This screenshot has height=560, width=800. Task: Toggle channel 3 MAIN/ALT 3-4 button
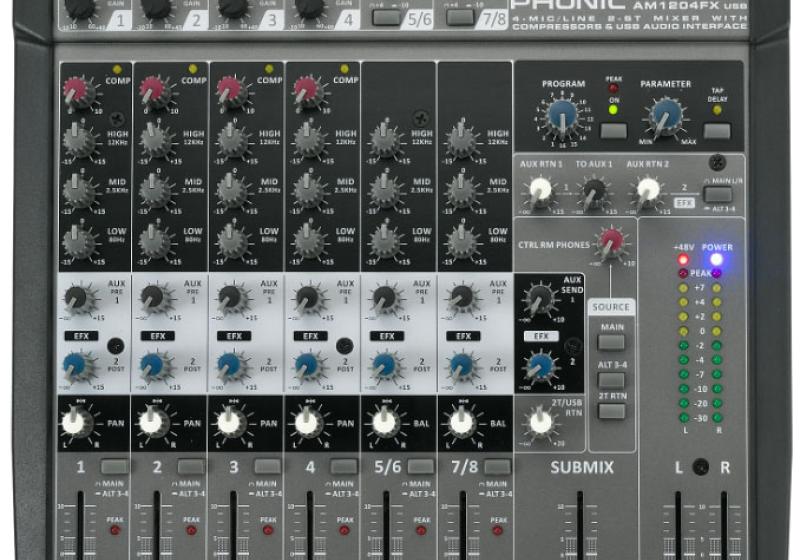[x=267, y=466]
